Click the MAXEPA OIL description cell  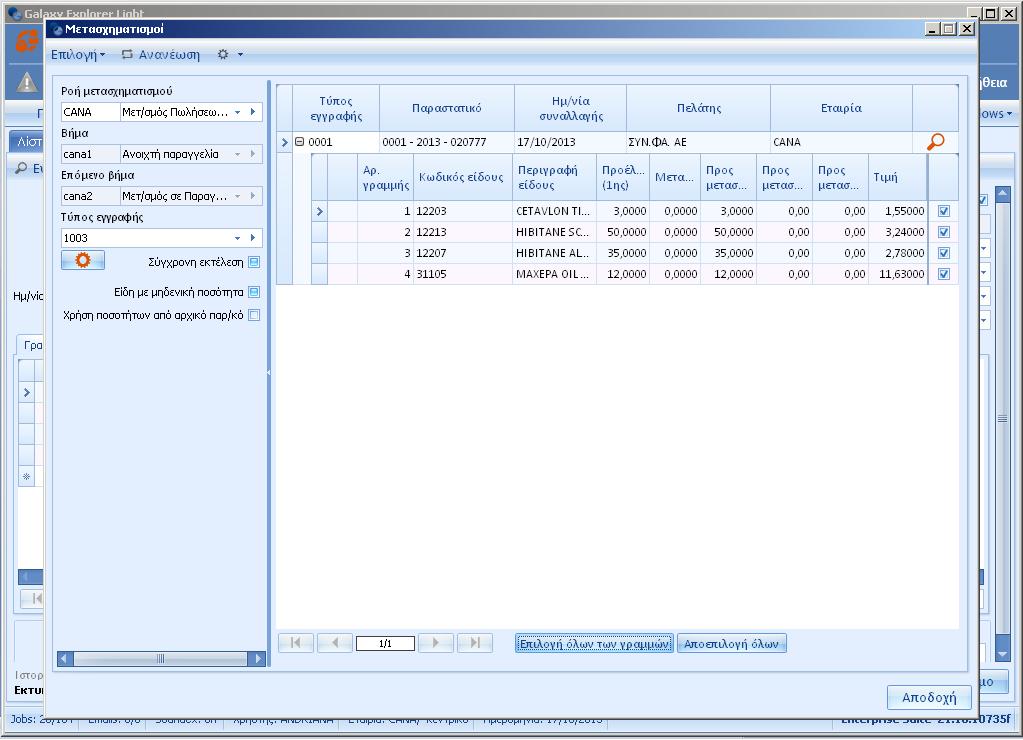[554, 274]
